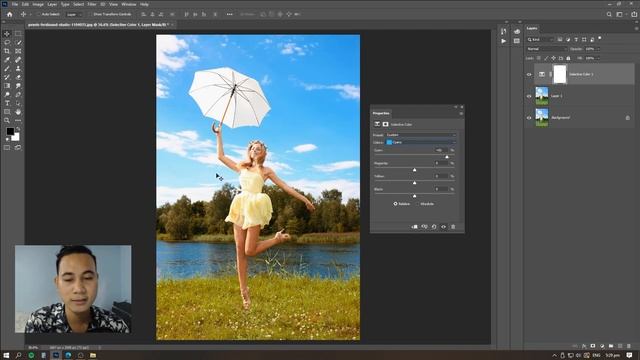Choose the Absolute radio button
The width and height of the screenshot is (640, 360).
(418, 204)
